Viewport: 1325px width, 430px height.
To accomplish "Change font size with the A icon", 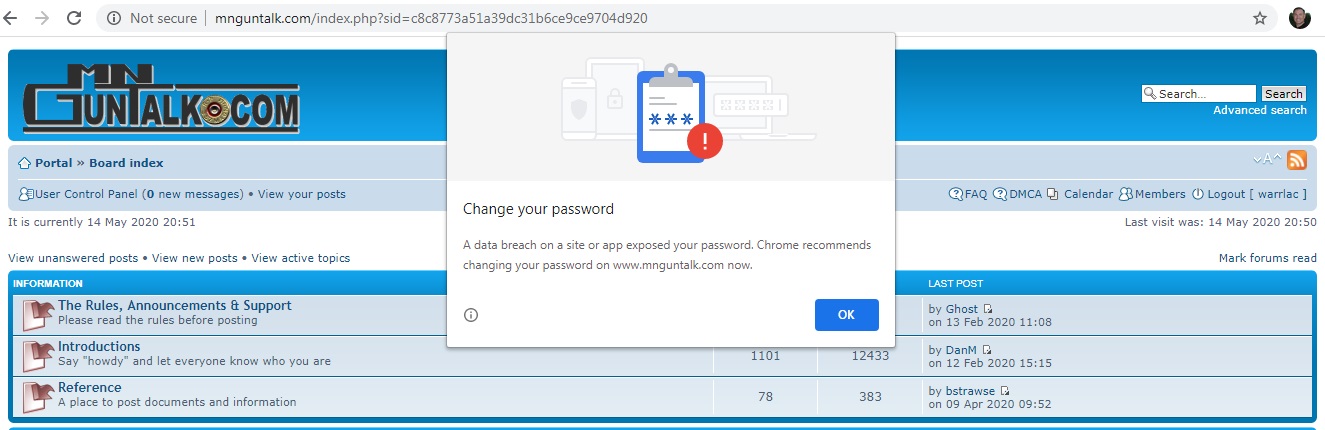I will point(1268,160).
